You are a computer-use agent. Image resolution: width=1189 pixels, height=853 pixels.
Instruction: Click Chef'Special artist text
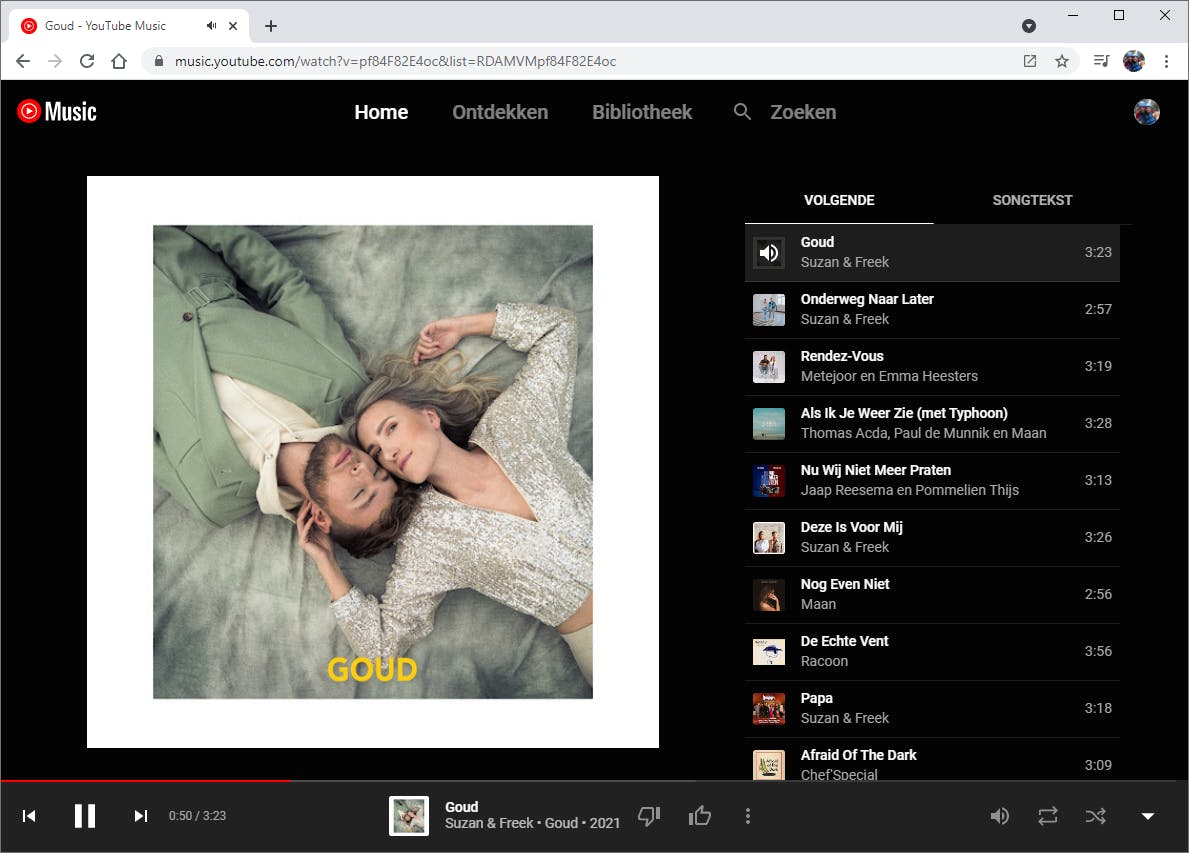[839, 774]
